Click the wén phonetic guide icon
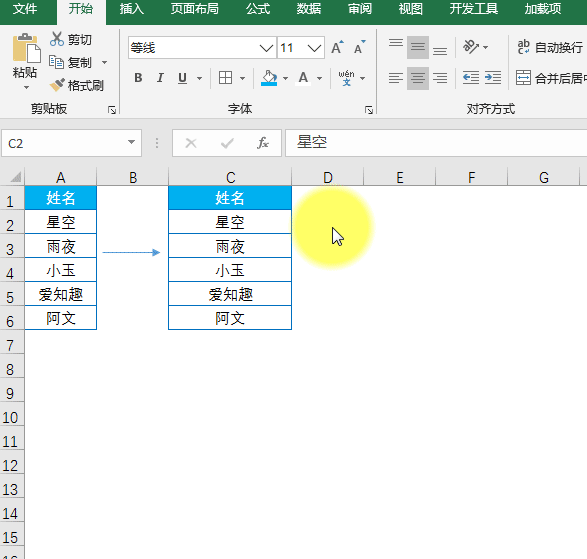 click(346, 78)
